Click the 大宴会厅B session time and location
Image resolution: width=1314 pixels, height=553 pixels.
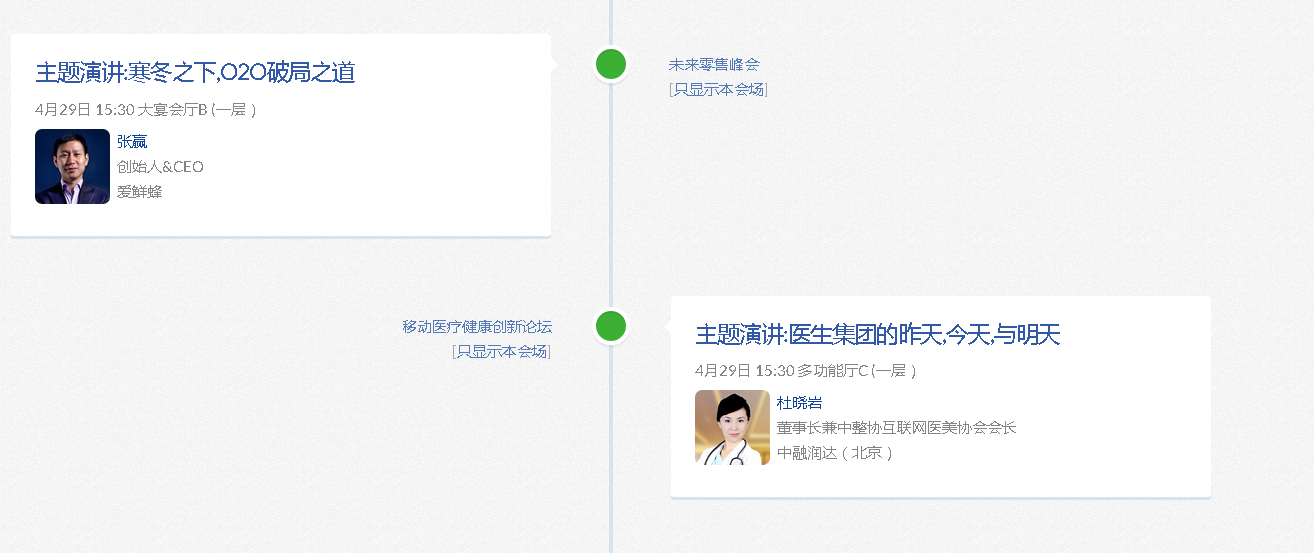(x=146, y=110)
